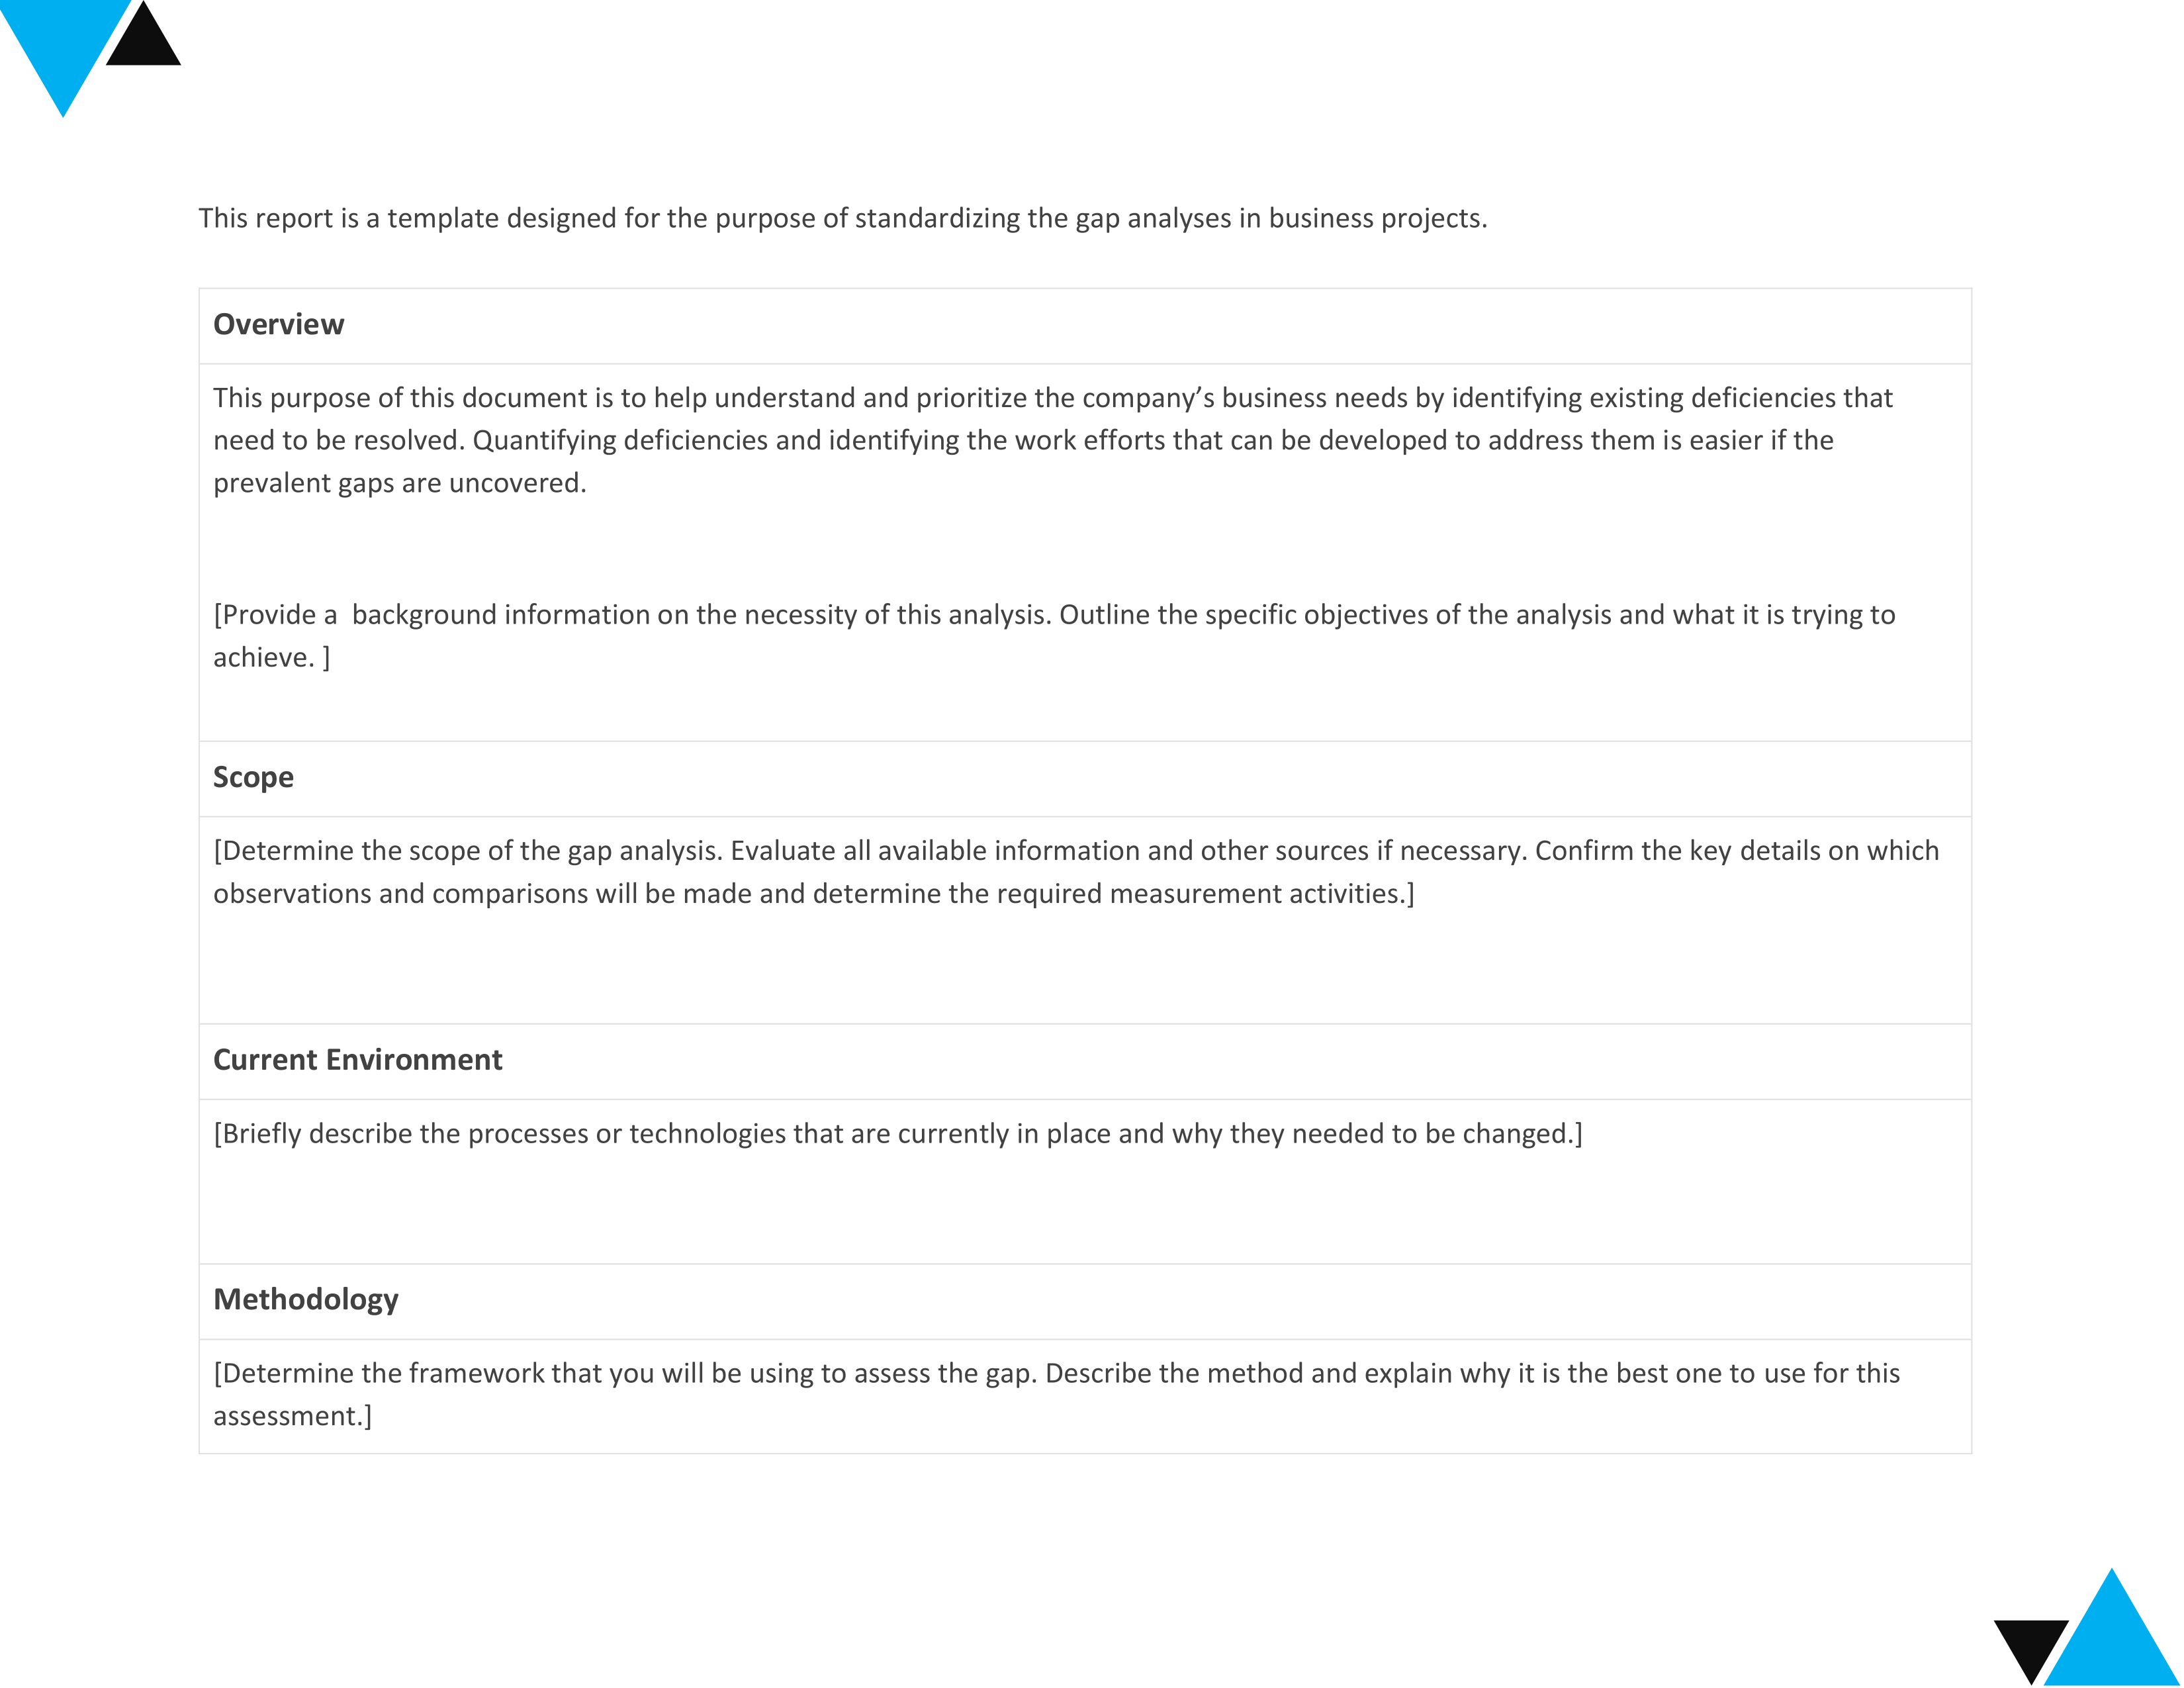Click the Overview section heading
This screenshot has height=1688, width=2184.
pyautogui.click(x=278, y=325)
